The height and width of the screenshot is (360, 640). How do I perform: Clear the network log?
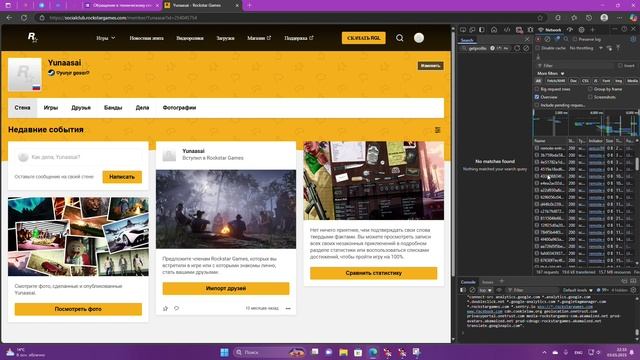[547, 39]
